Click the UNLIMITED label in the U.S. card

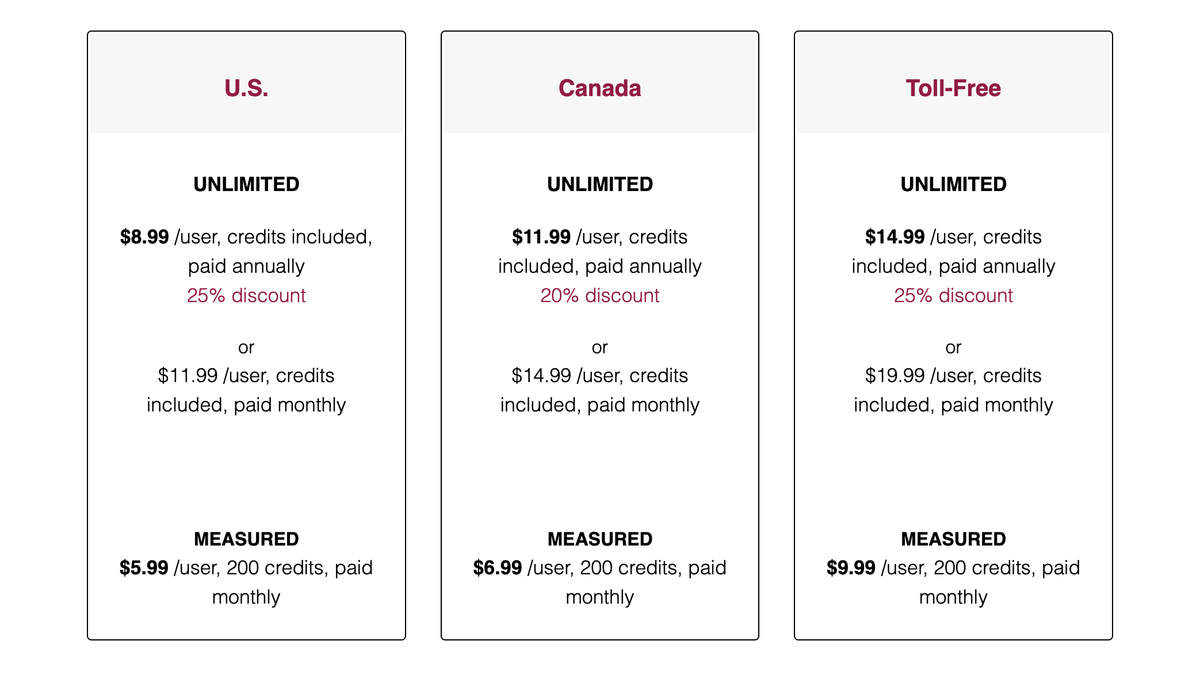coord(246,185)
